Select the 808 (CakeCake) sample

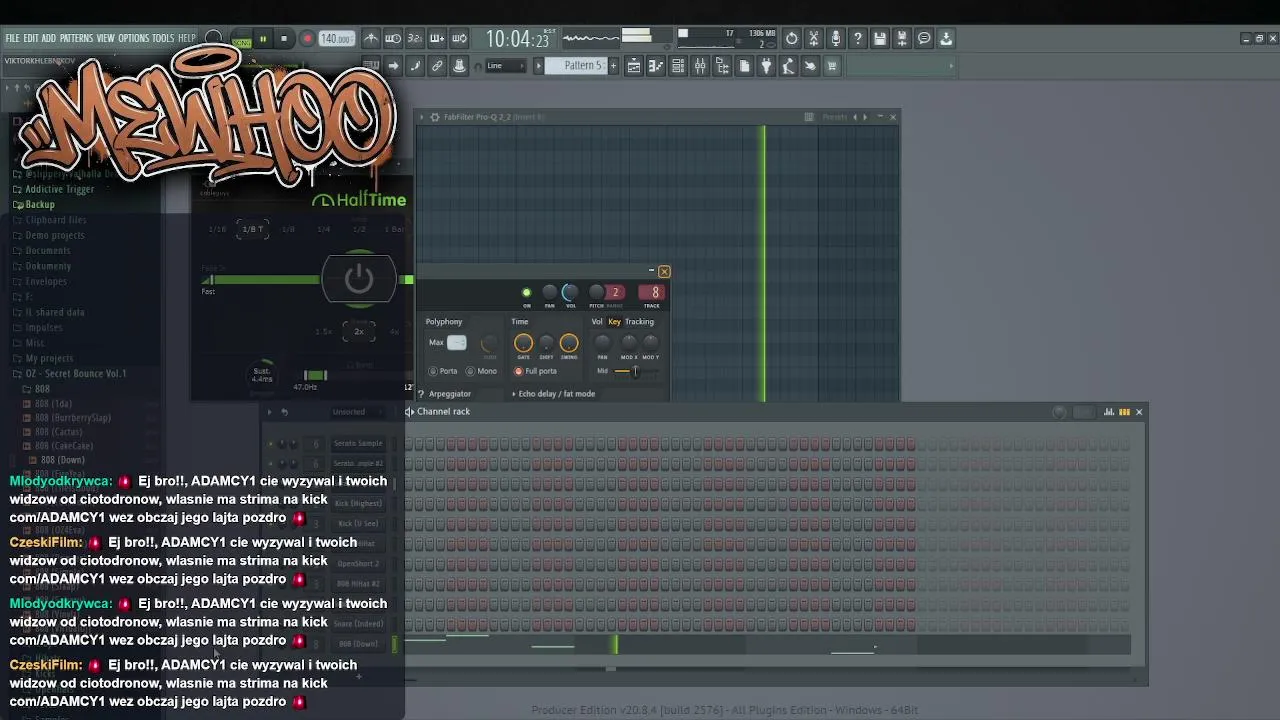coord(63,446)
